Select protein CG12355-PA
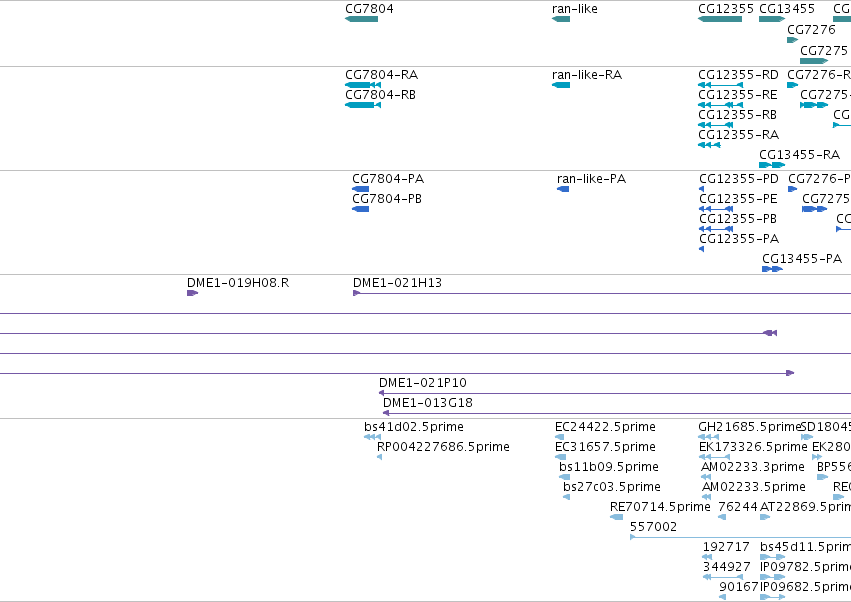Viewport: 851px width, 602px height. click(x=739, y=239)
